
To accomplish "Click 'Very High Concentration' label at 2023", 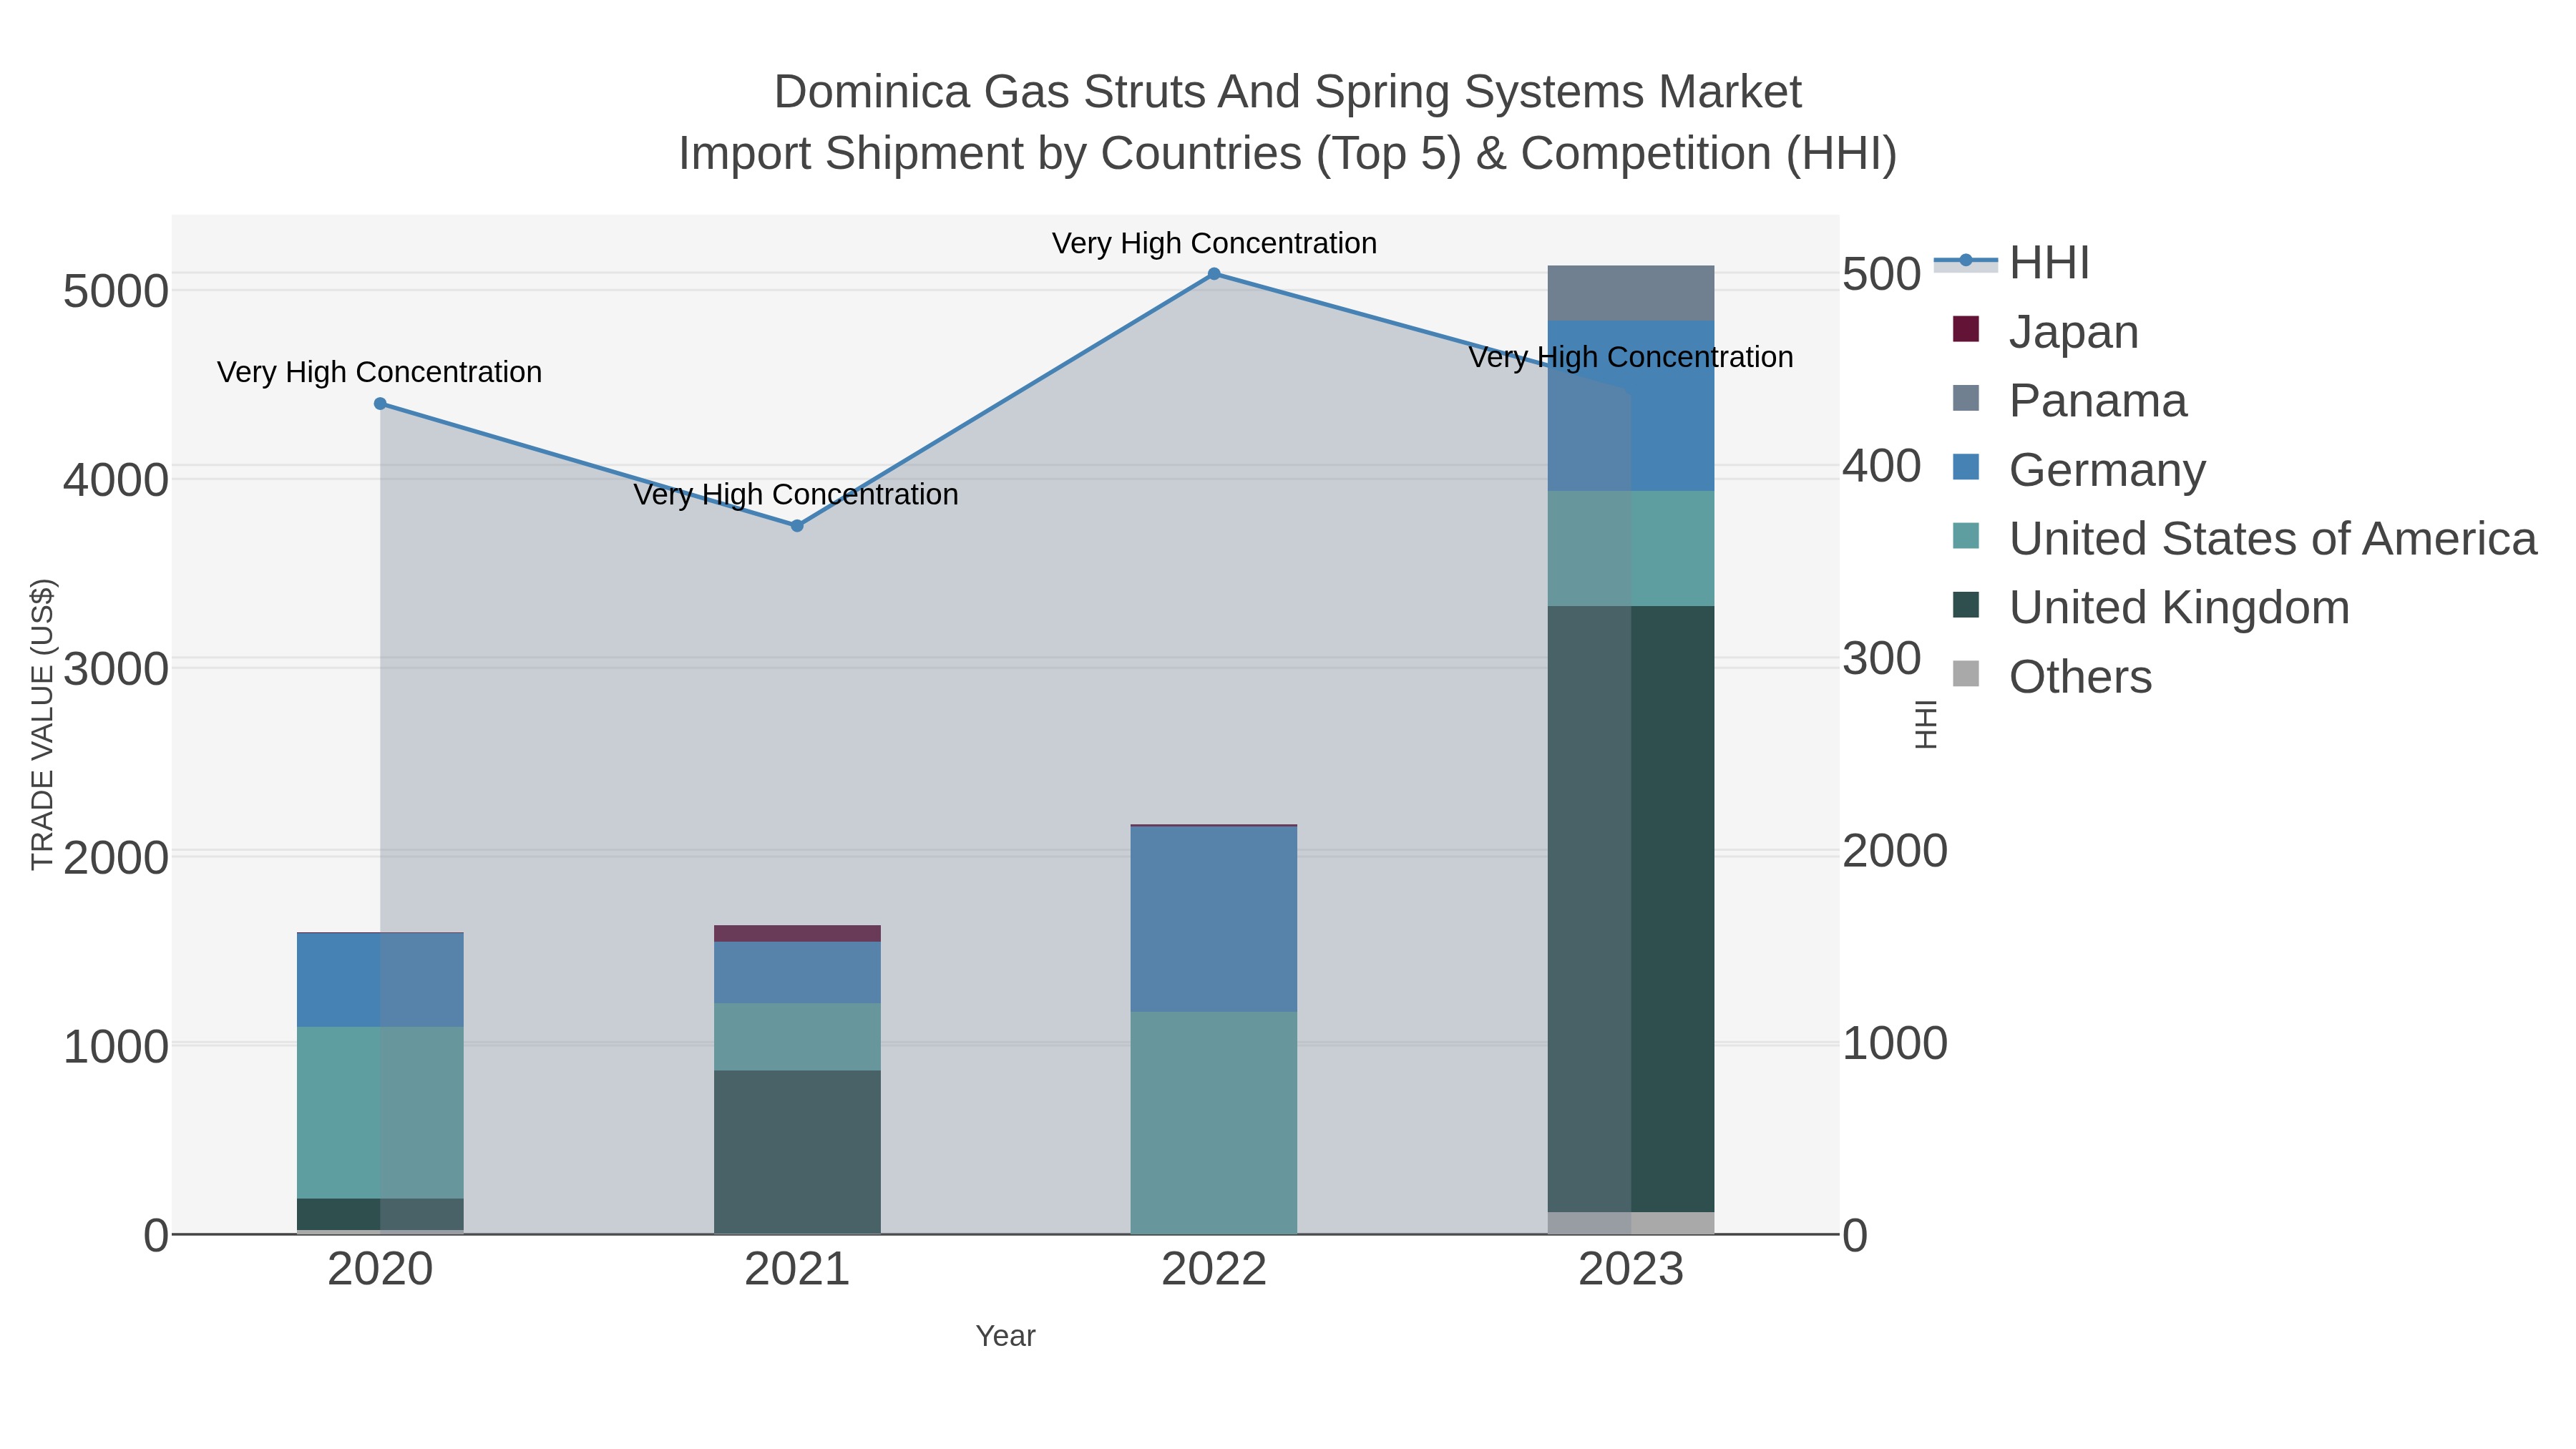I will click(x=1631, y=357).
